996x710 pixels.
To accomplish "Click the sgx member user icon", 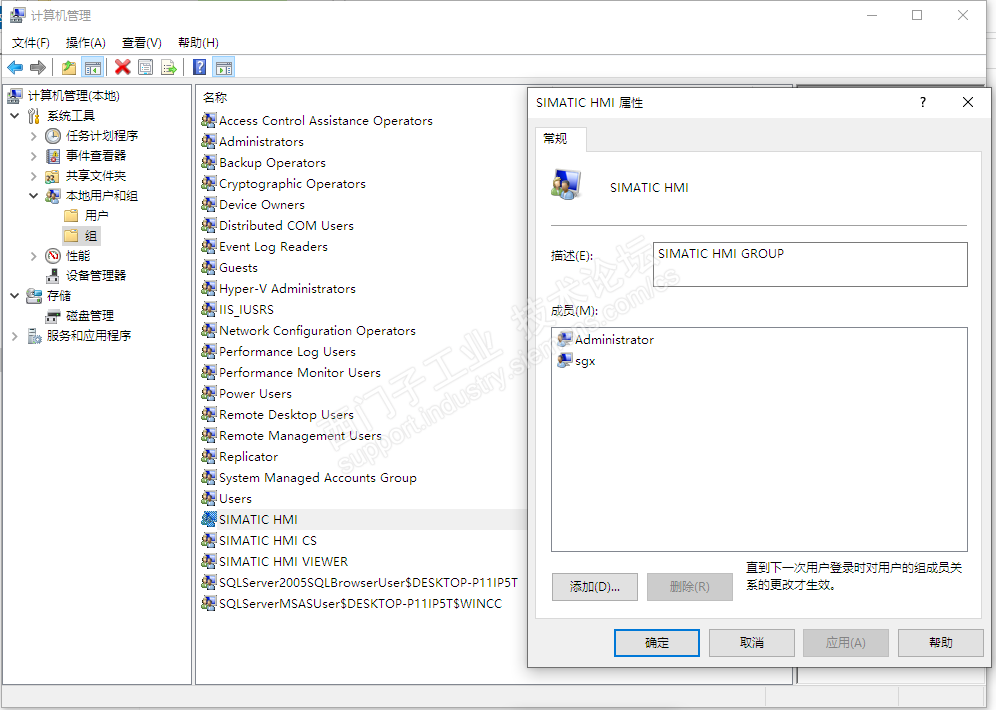I will point(565,360).
